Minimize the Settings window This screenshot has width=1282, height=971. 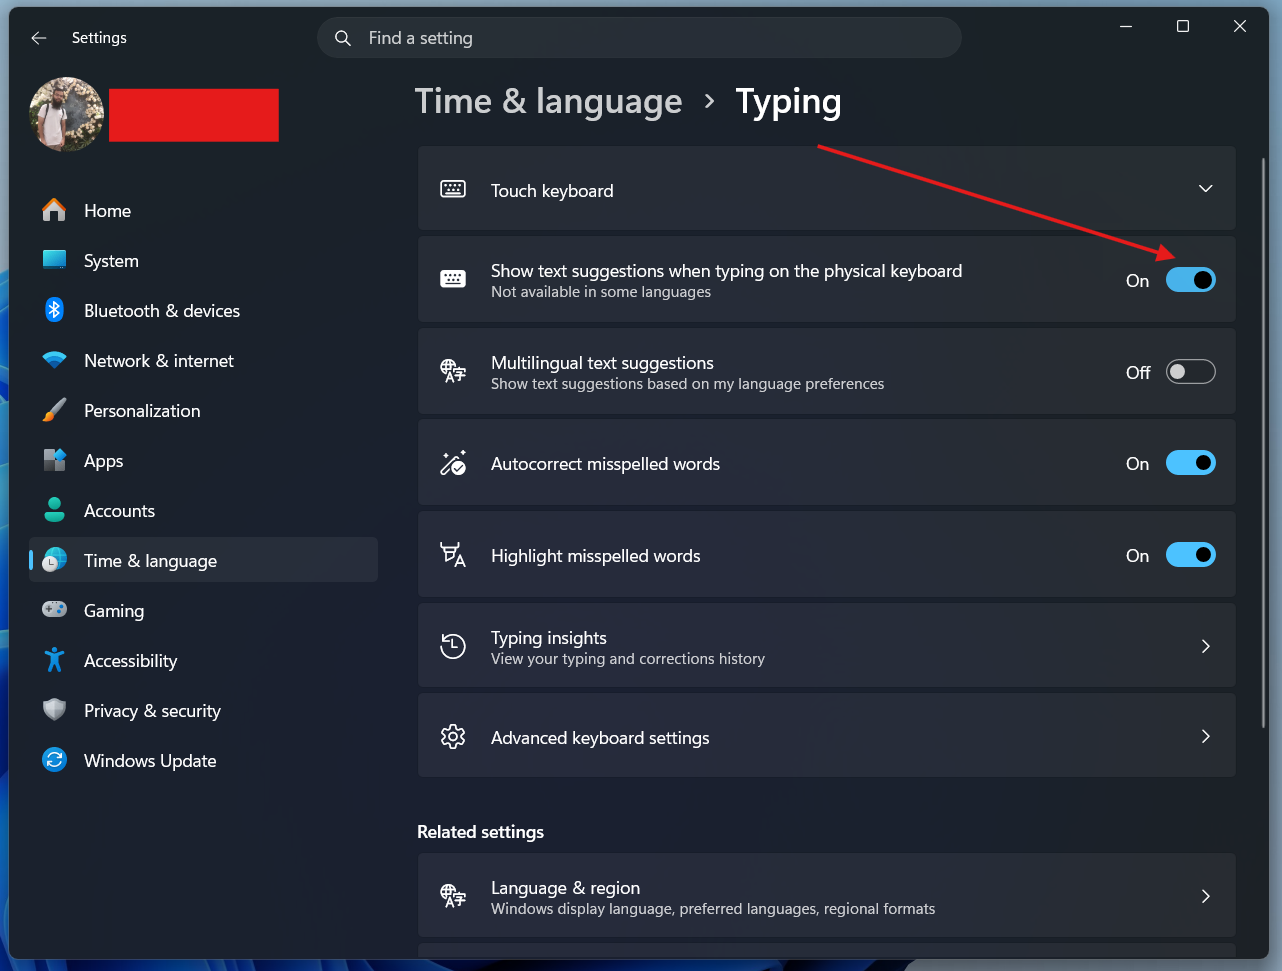[x=1126, y=27]
